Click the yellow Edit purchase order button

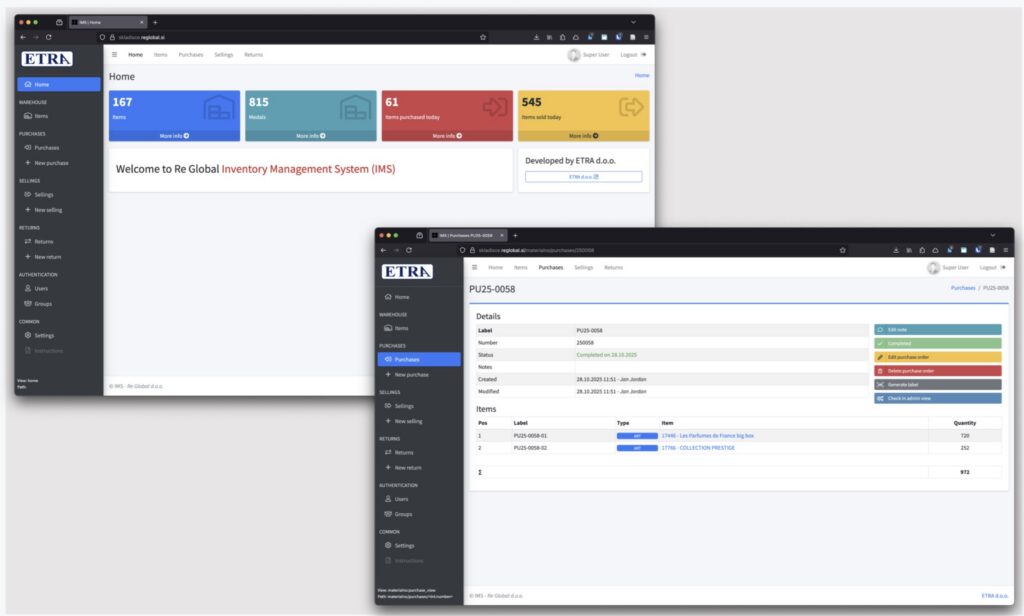click(936, 357)
